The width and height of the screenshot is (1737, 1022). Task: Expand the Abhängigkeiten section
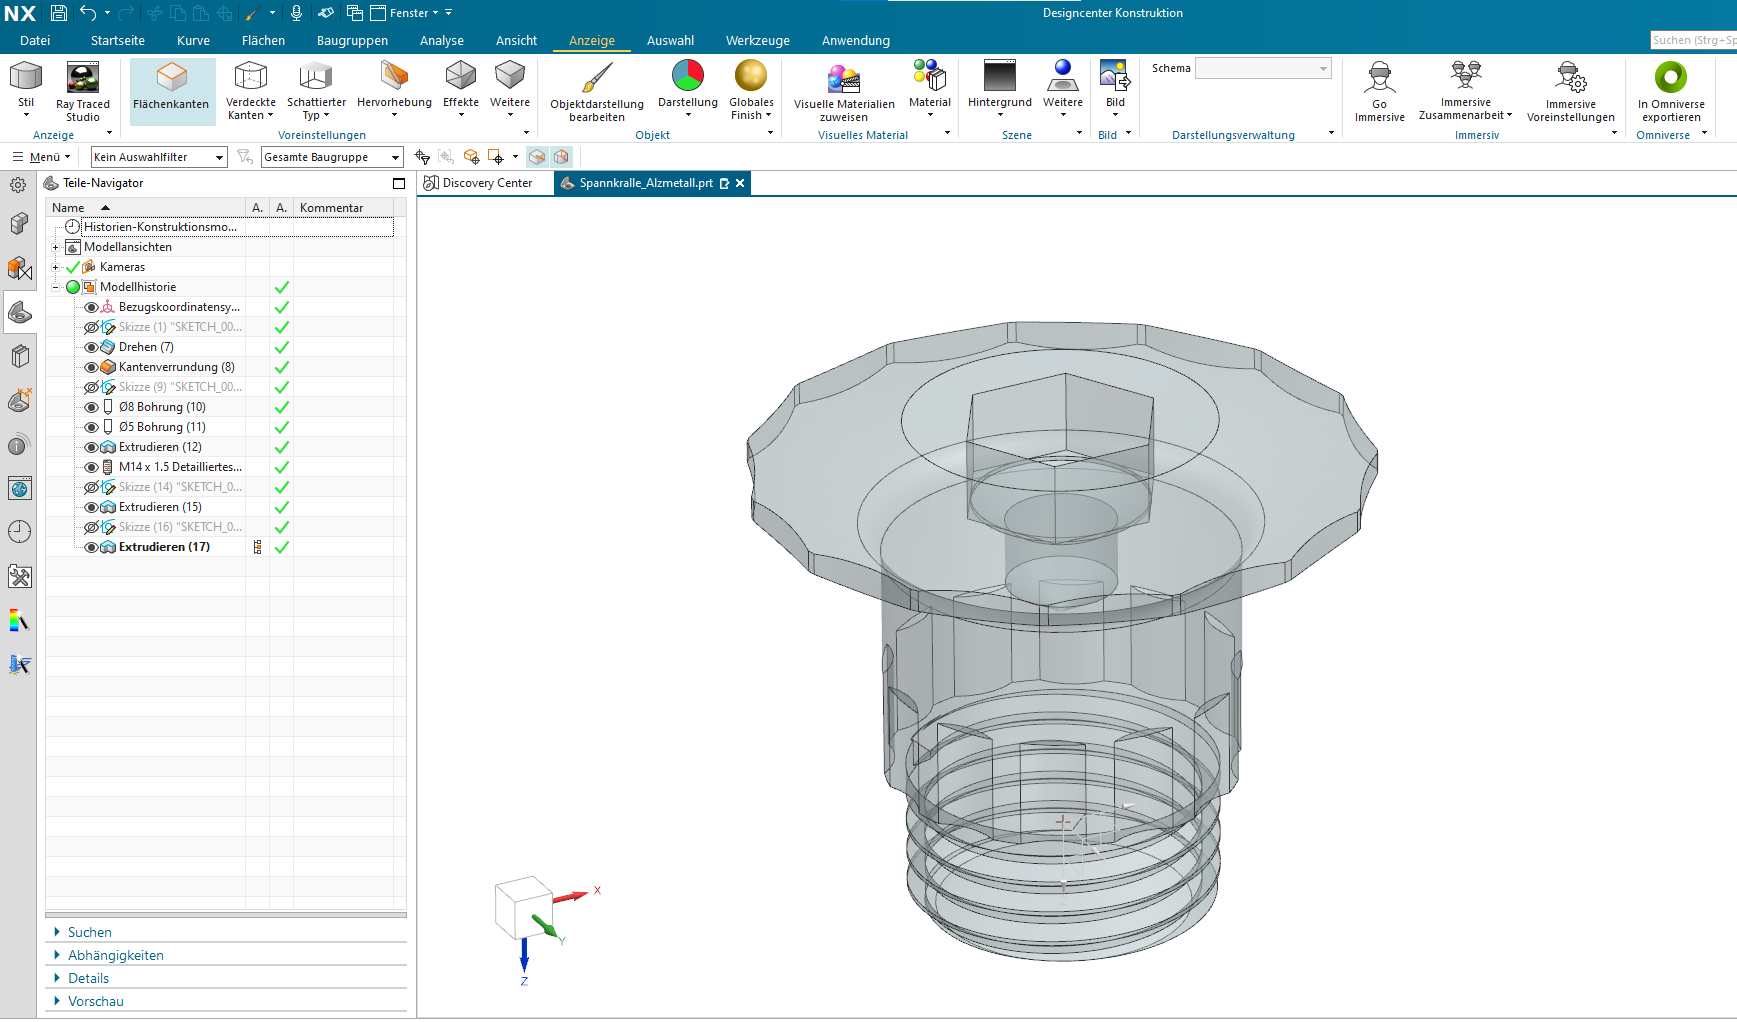(115, 955)
